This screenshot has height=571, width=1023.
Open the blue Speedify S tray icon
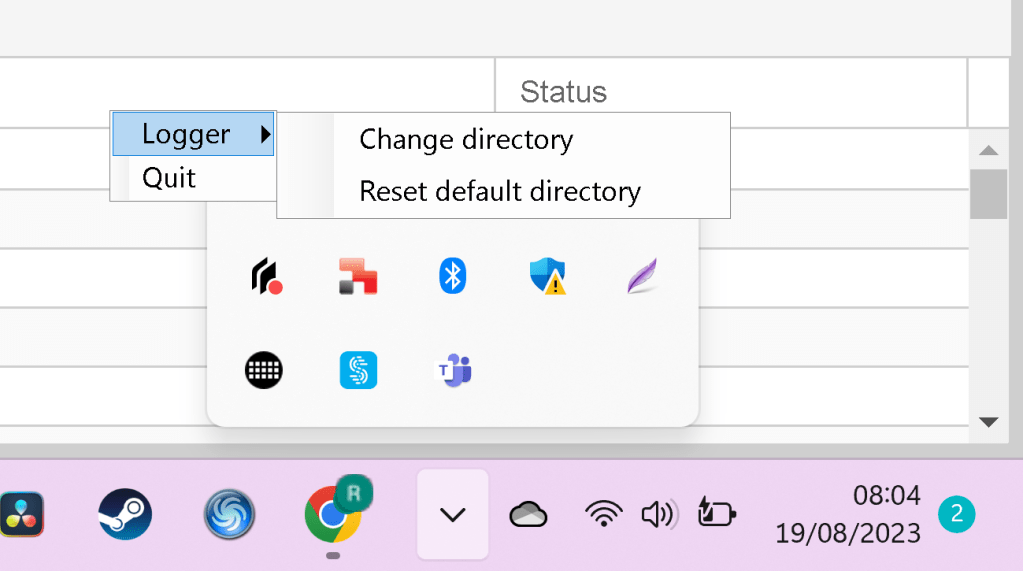tap(358, 370)
